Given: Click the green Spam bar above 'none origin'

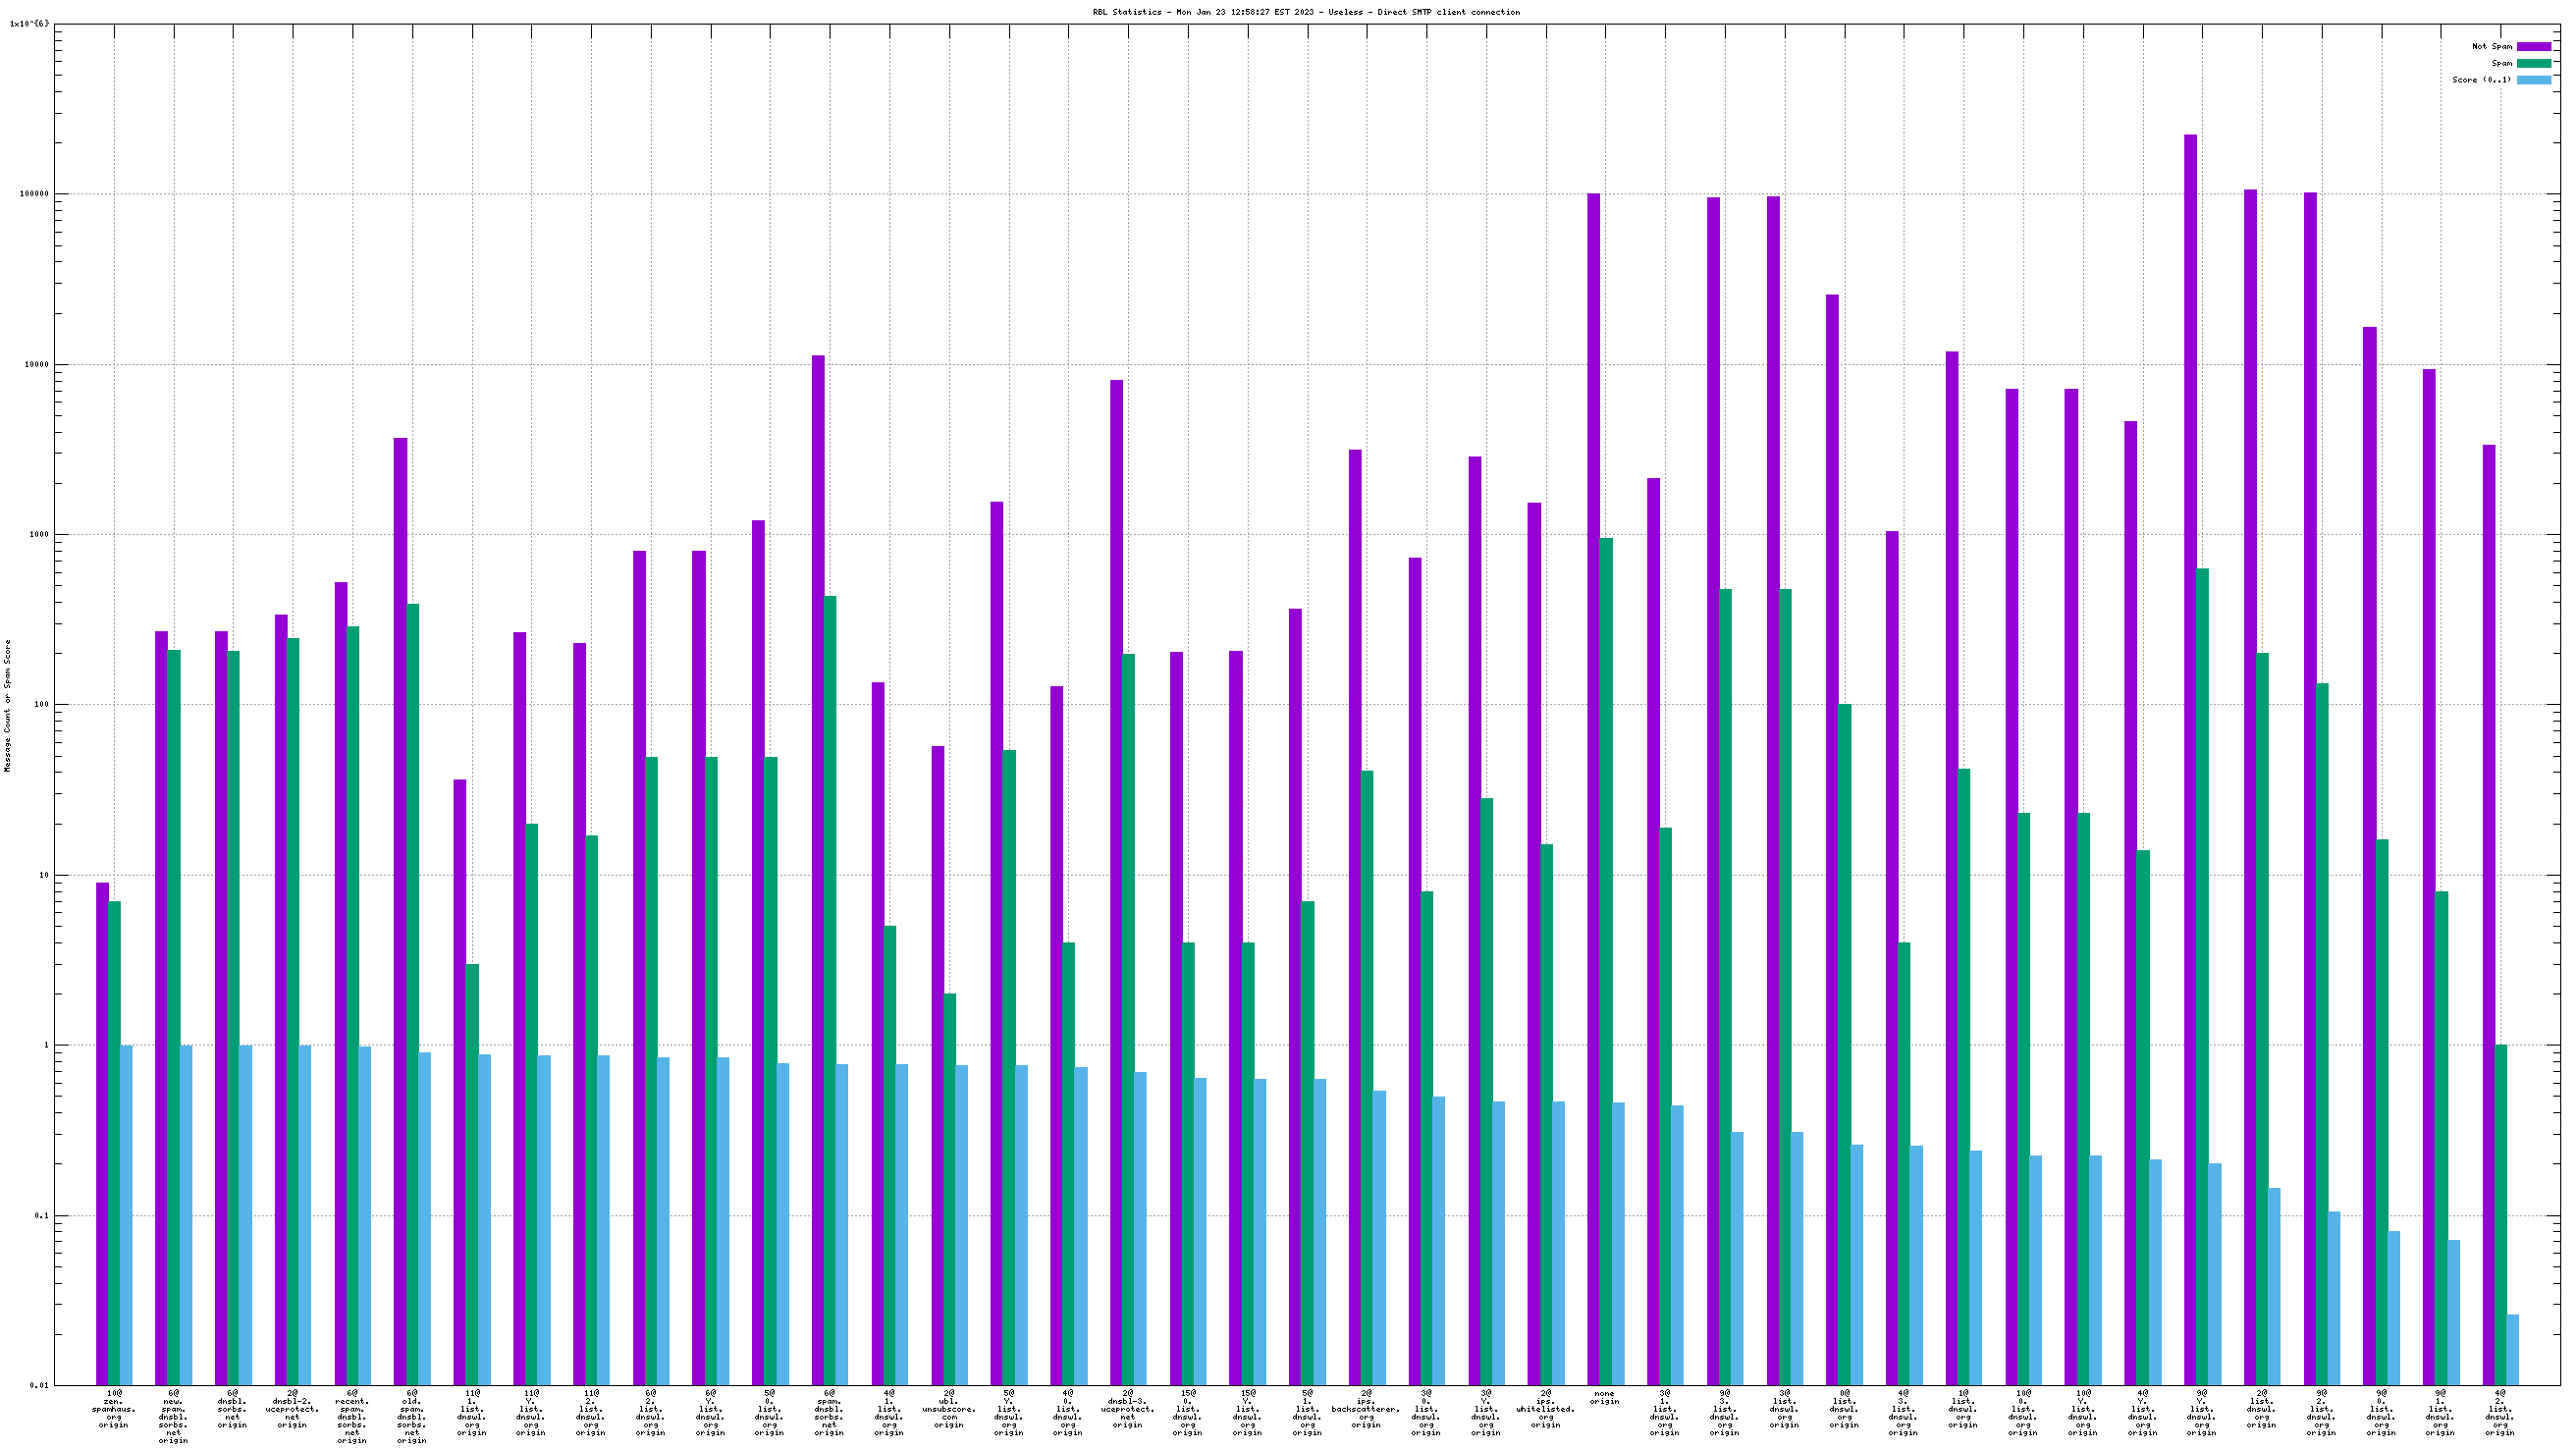Looking at the screenshot, I should [1606, 960].
